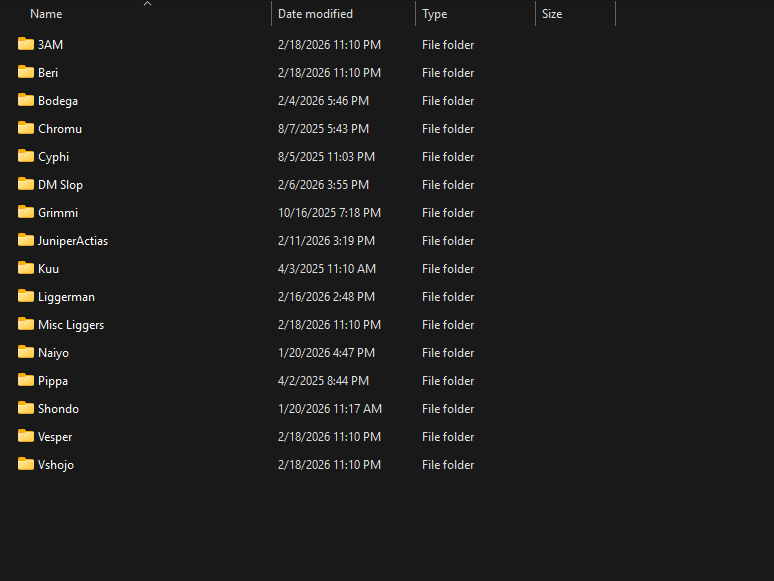Click the Grimmi folder icon
Viewport: 774px width, 581px height.
[x=26, y=212]
